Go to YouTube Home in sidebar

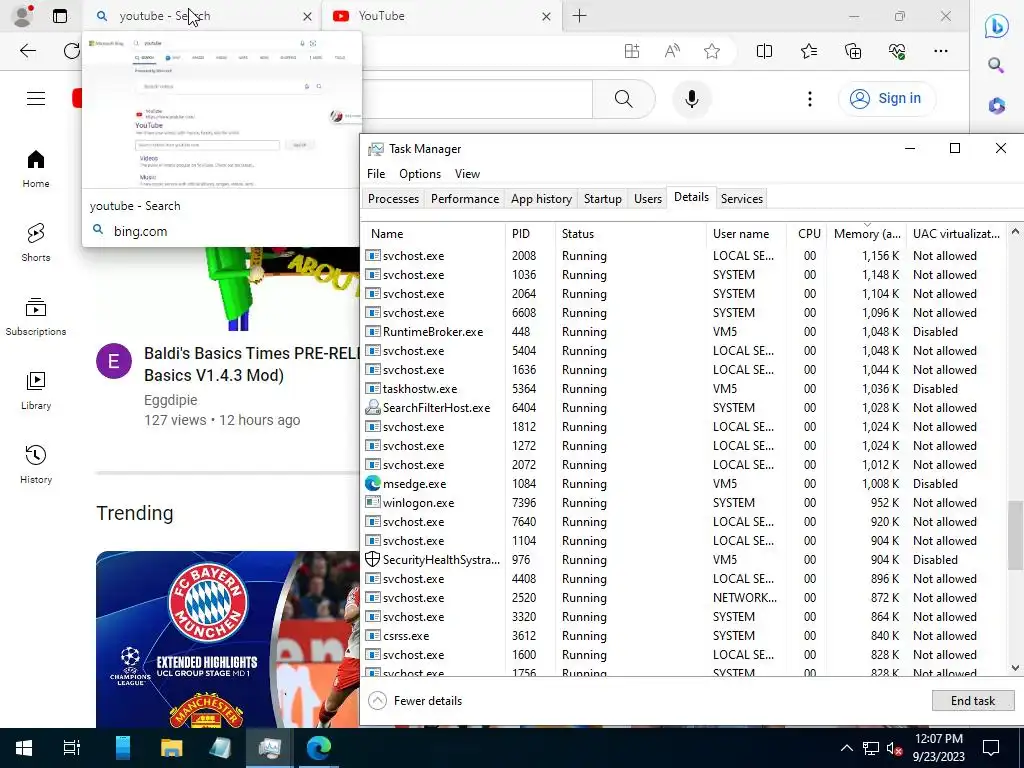tap(36, 169)
